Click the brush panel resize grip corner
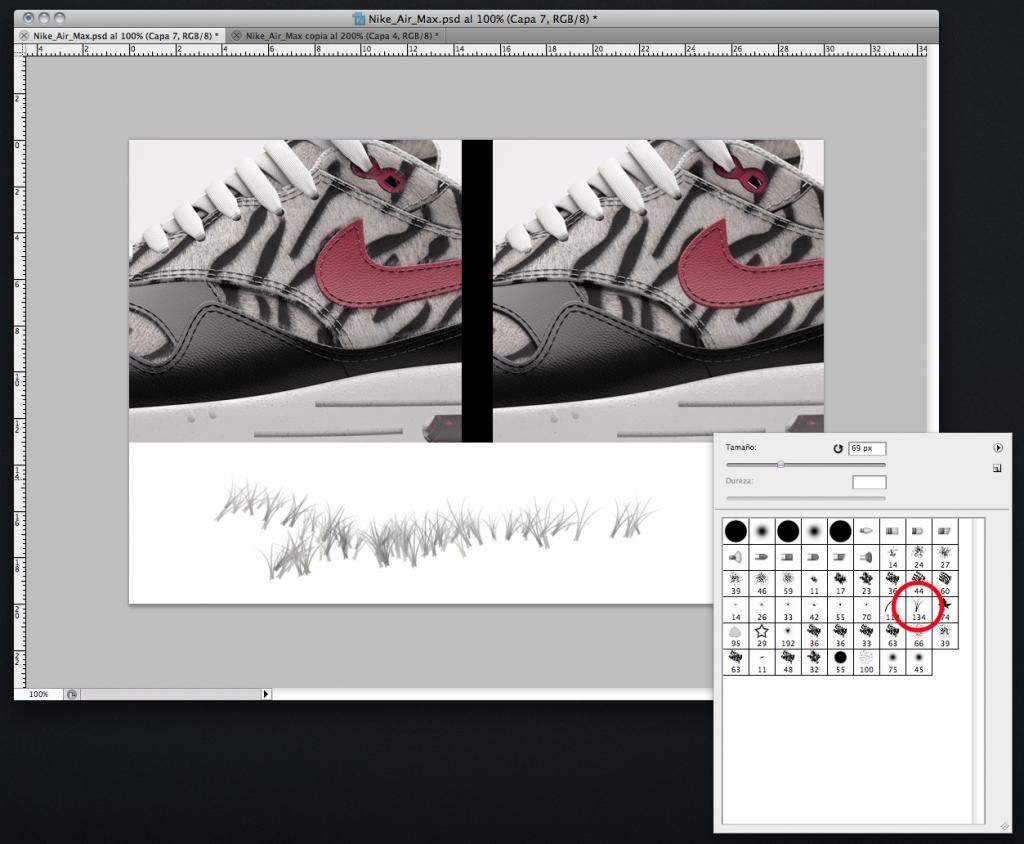 (1004, 827)
